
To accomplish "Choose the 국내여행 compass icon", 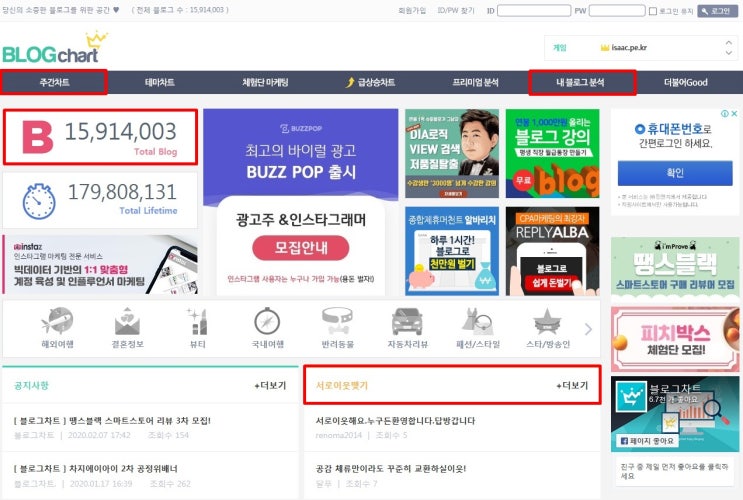I will click(267, 321).
